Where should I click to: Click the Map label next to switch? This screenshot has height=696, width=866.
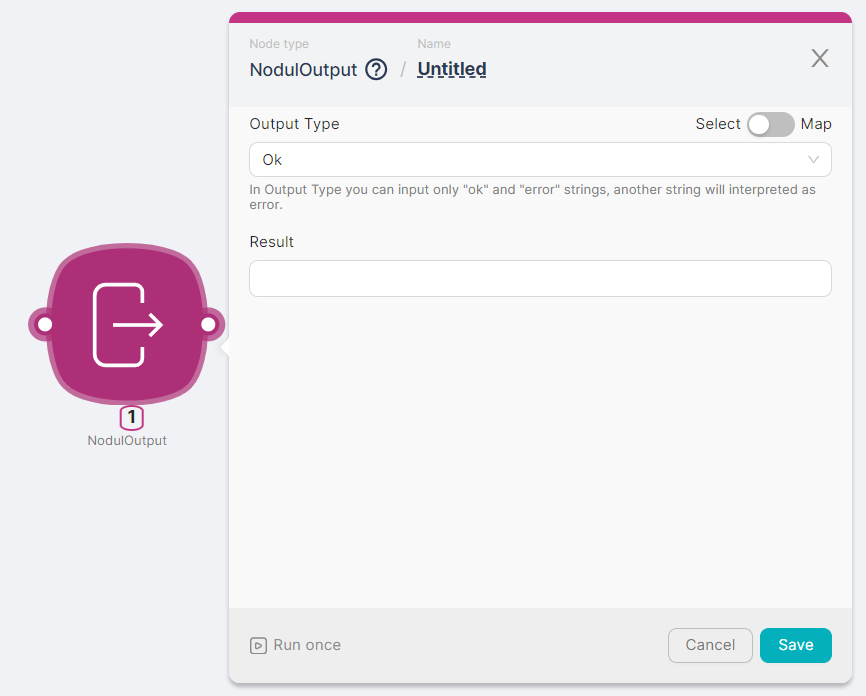click(816, 125)
